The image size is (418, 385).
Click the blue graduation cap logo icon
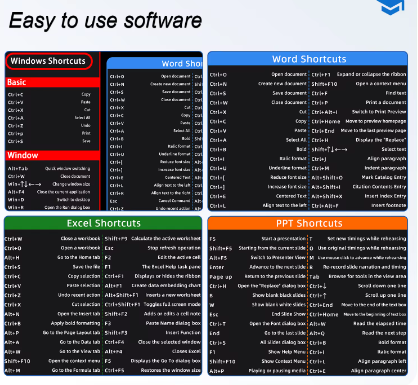click(x=391, y=7)
